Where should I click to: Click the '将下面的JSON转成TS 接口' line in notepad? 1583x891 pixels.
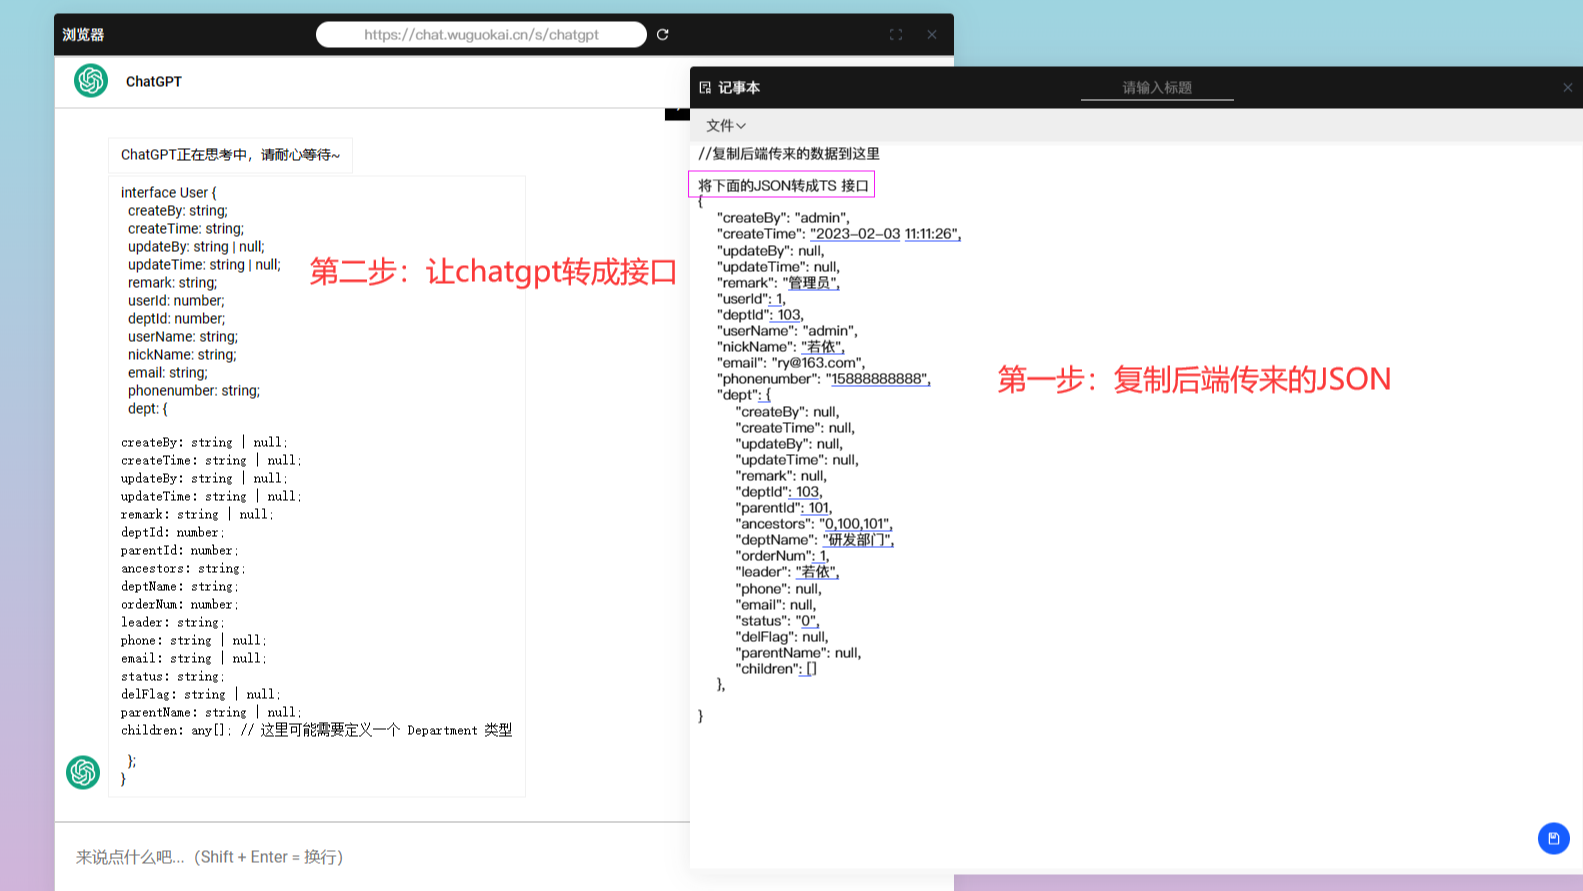783,185
